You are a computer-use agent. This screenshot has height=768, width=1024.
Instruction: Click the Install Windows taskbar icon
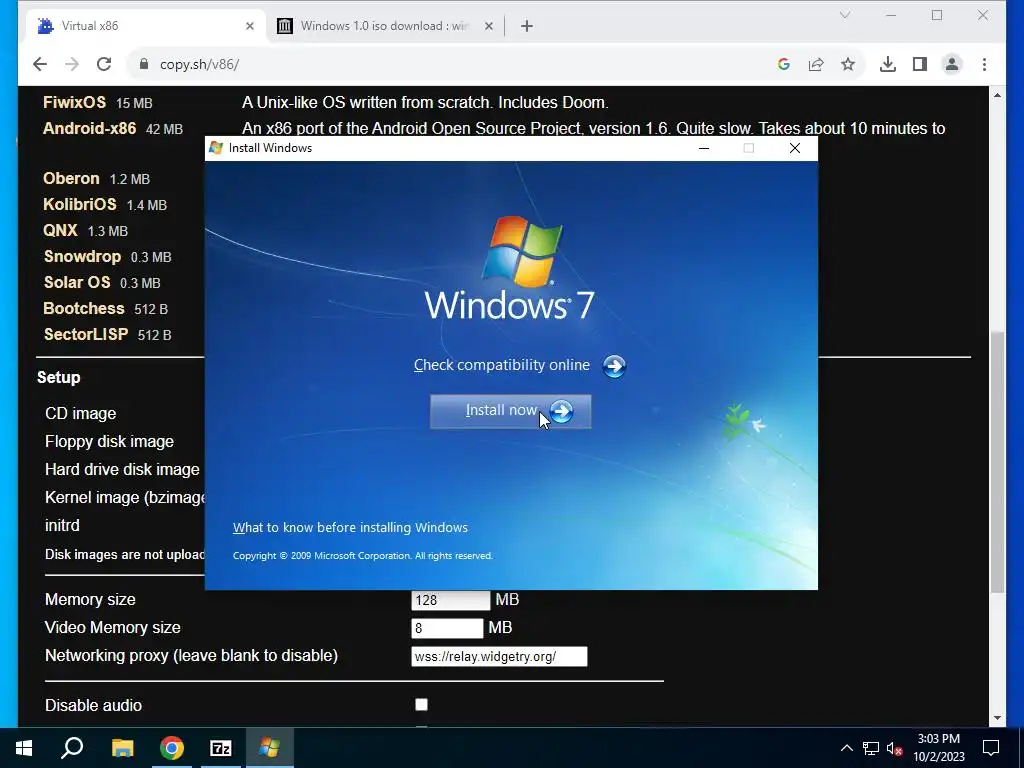point(269,748)
